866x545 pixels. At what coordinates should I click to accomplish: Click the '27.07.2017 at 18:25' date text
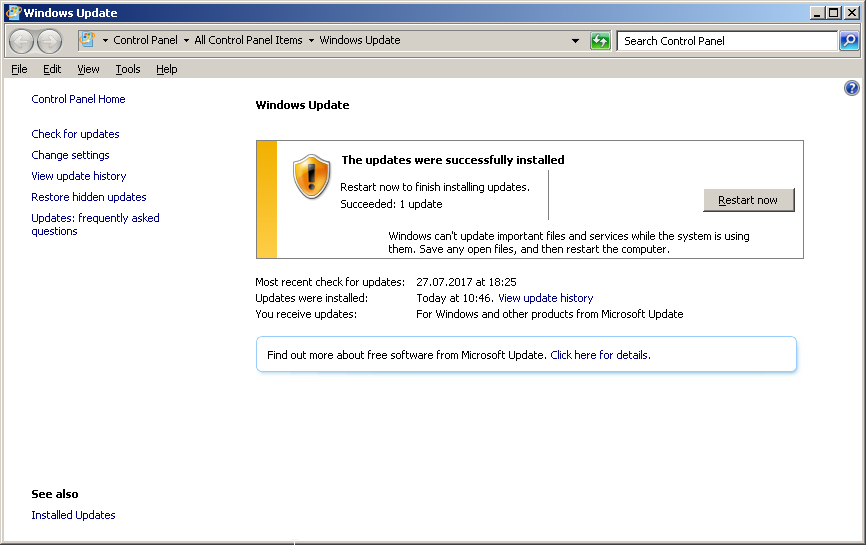[466, 282]
